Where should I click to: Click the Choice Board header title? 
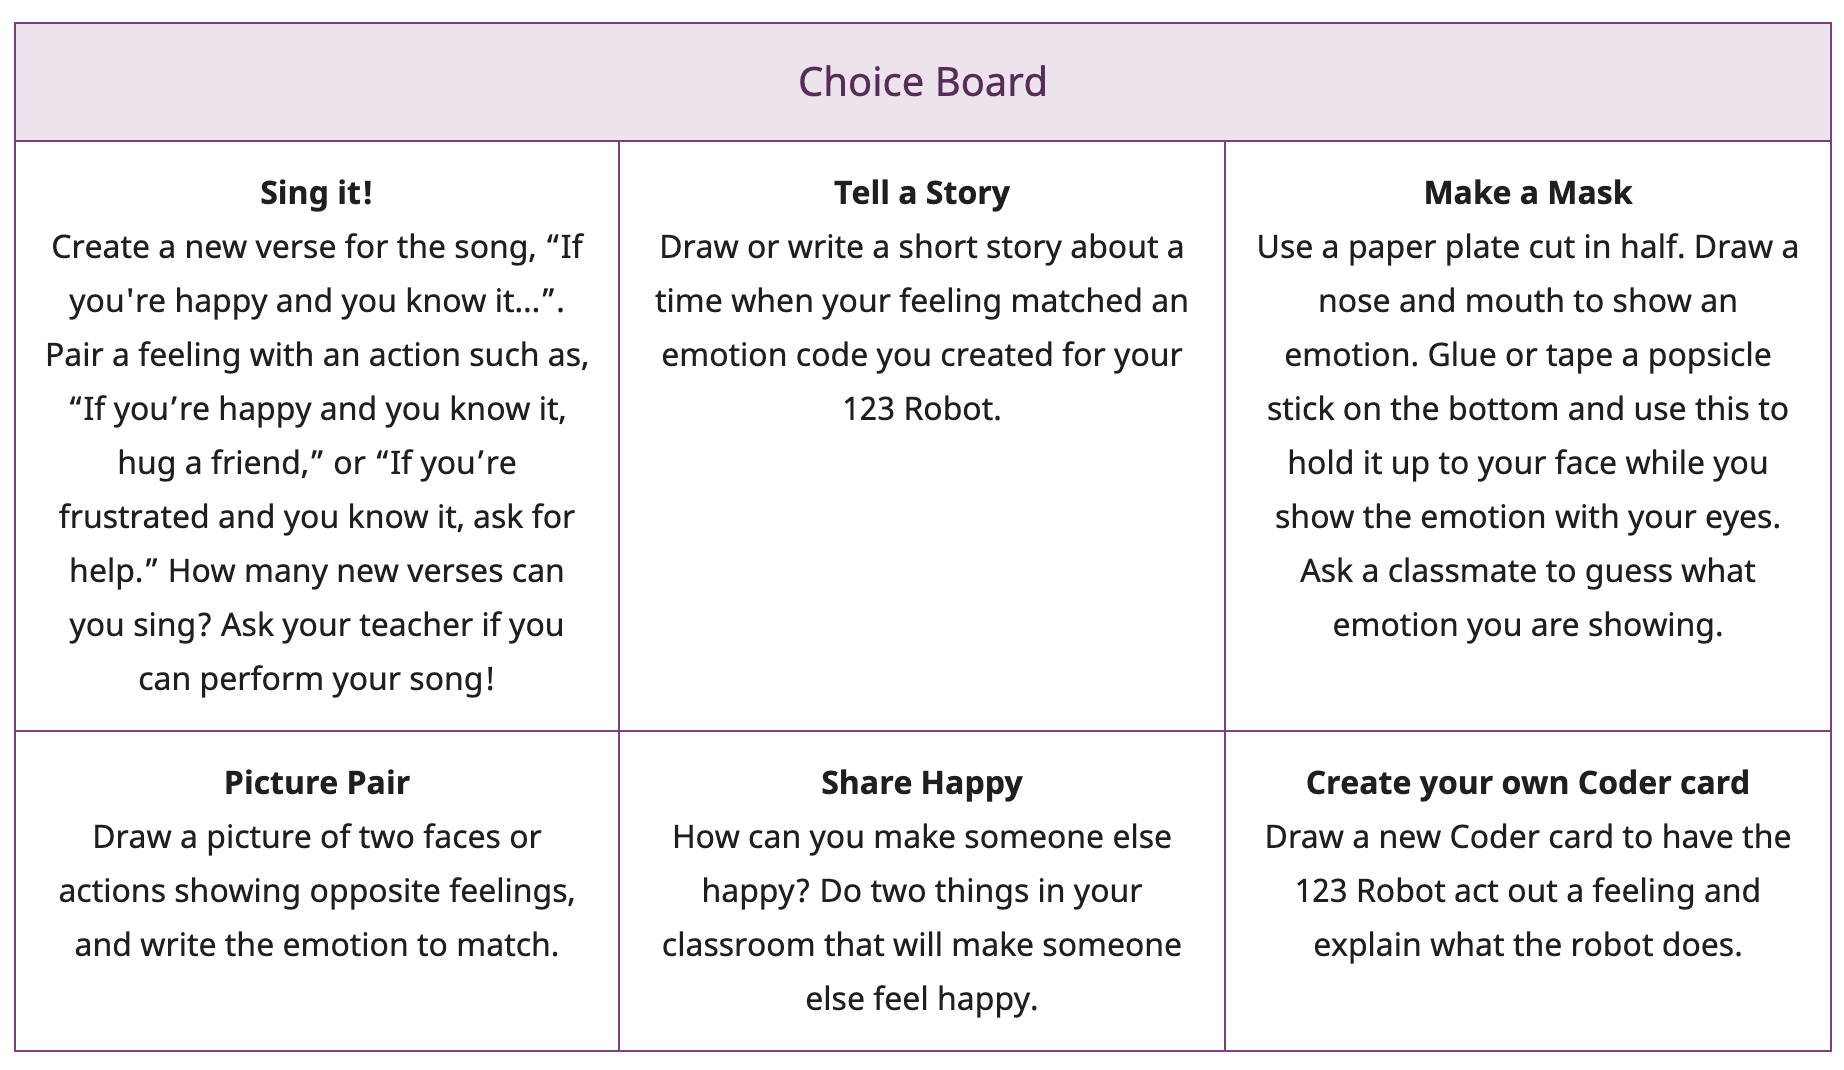tap(922, 82)
